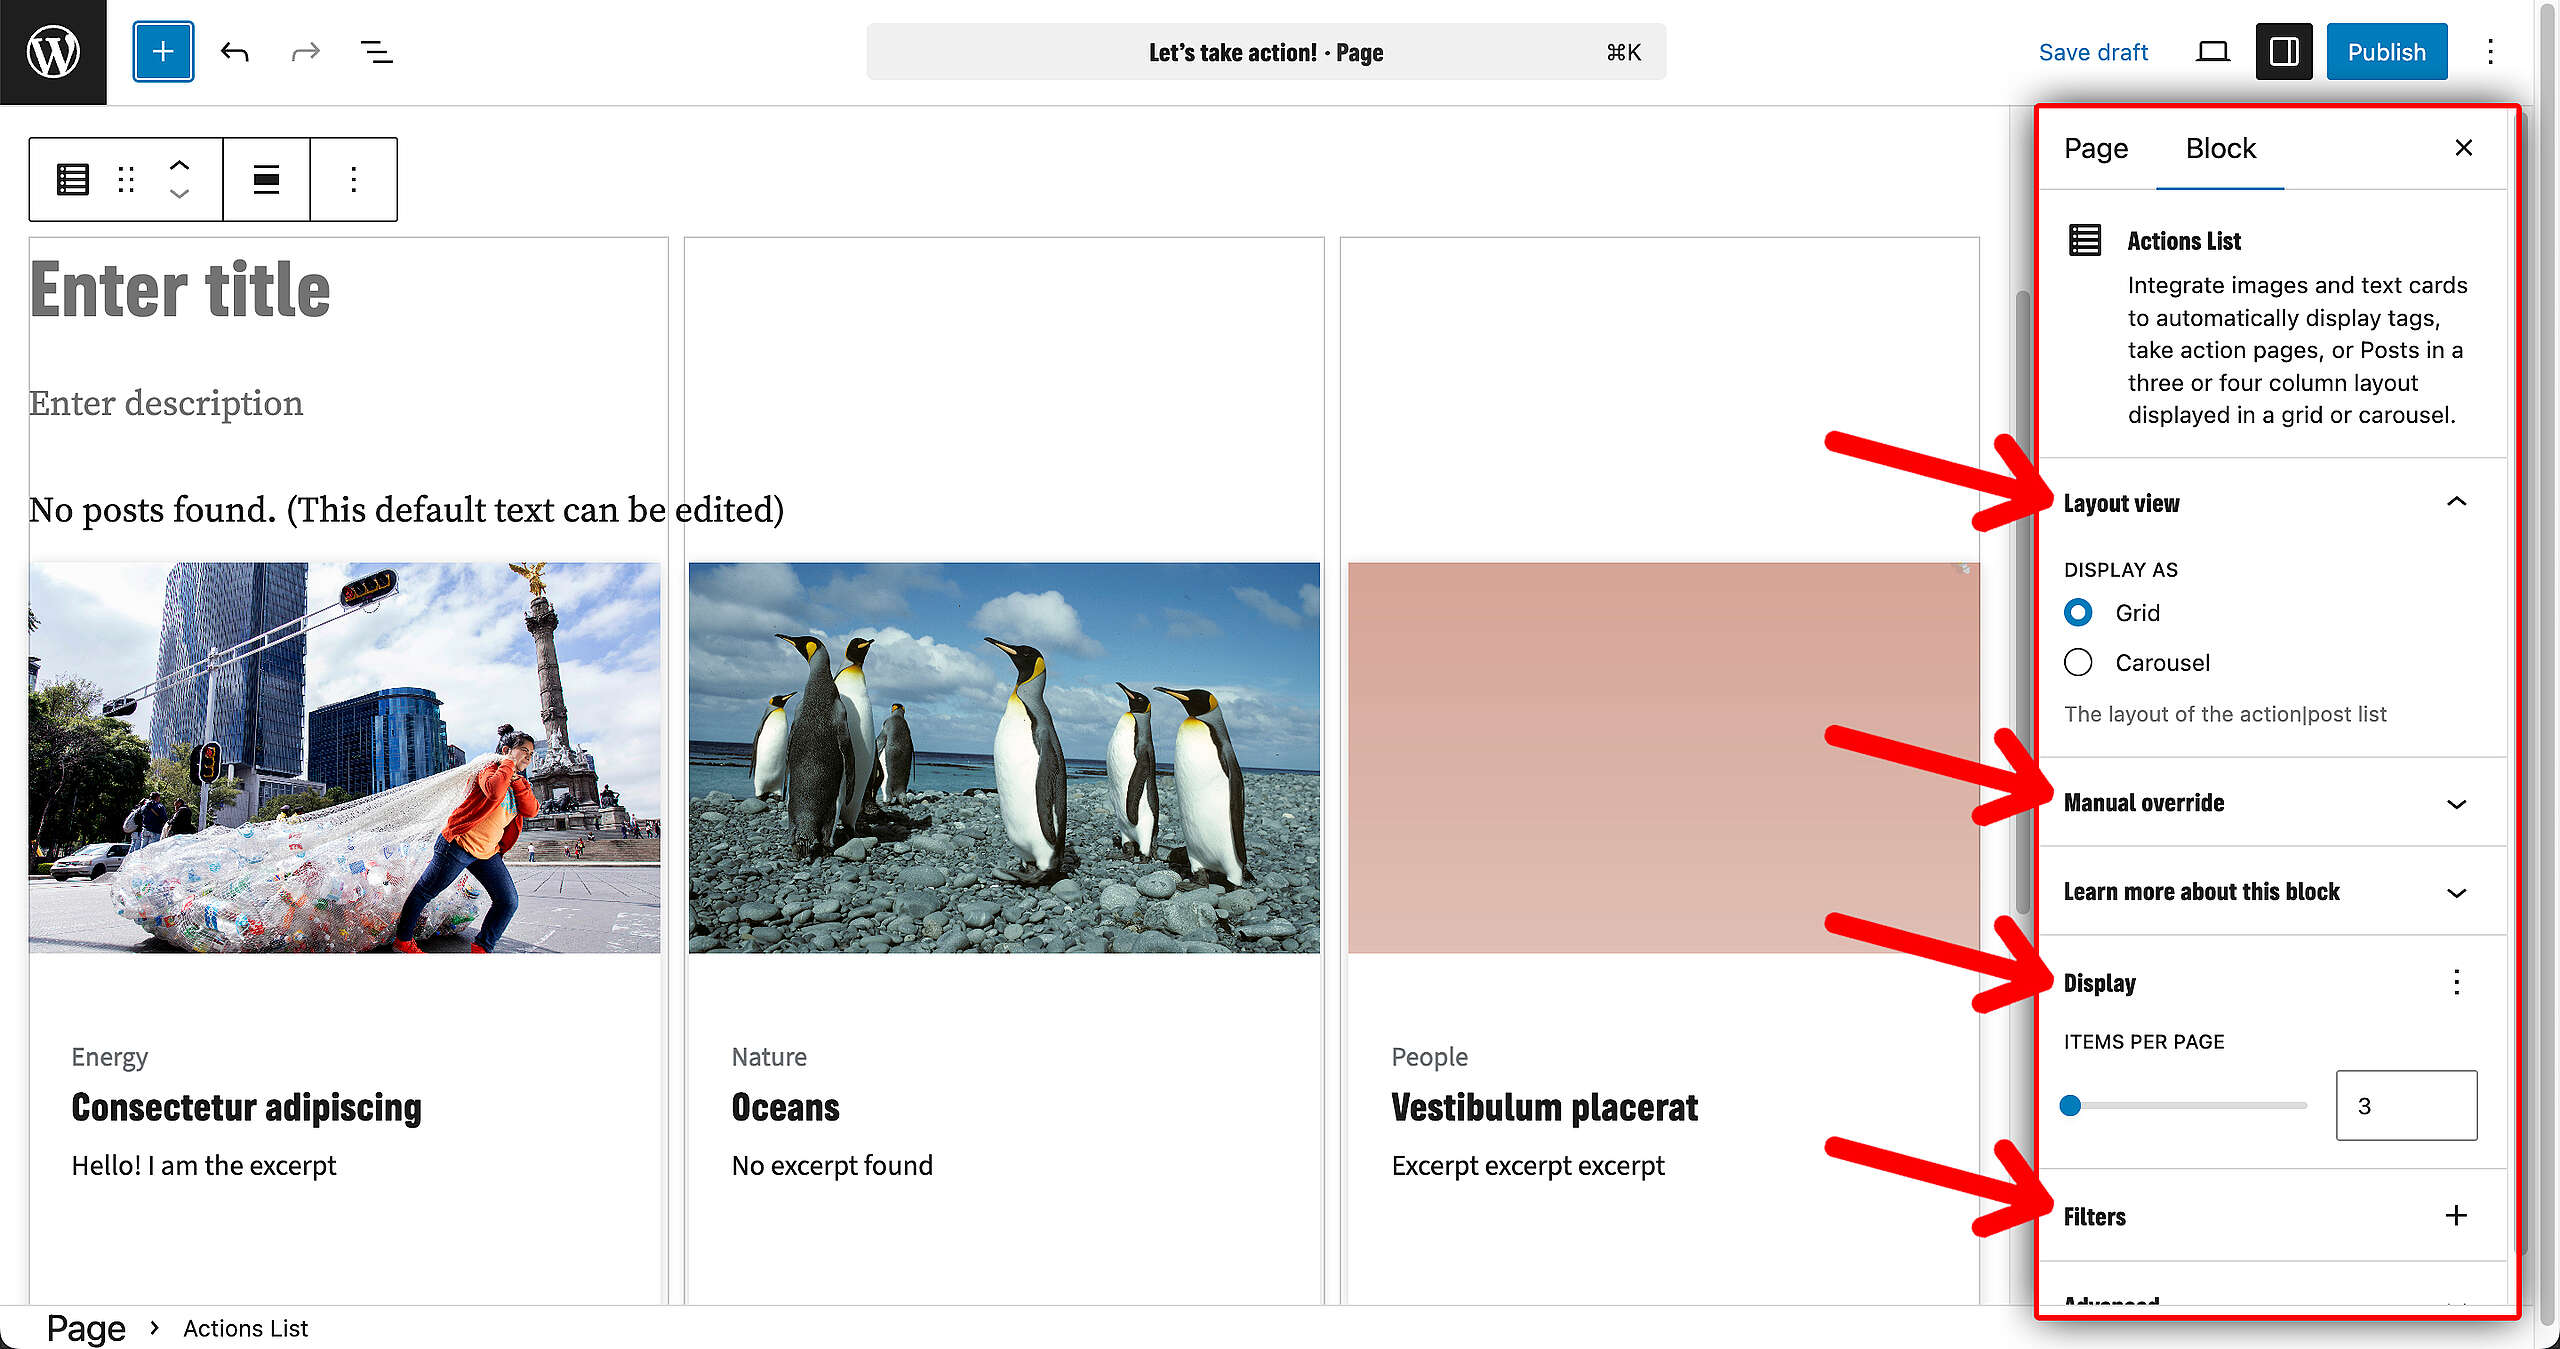This screenshot has height=1349, width=2560.
Task: Toggle the settings sidebar panel
Action: [x=2284, y=52]
